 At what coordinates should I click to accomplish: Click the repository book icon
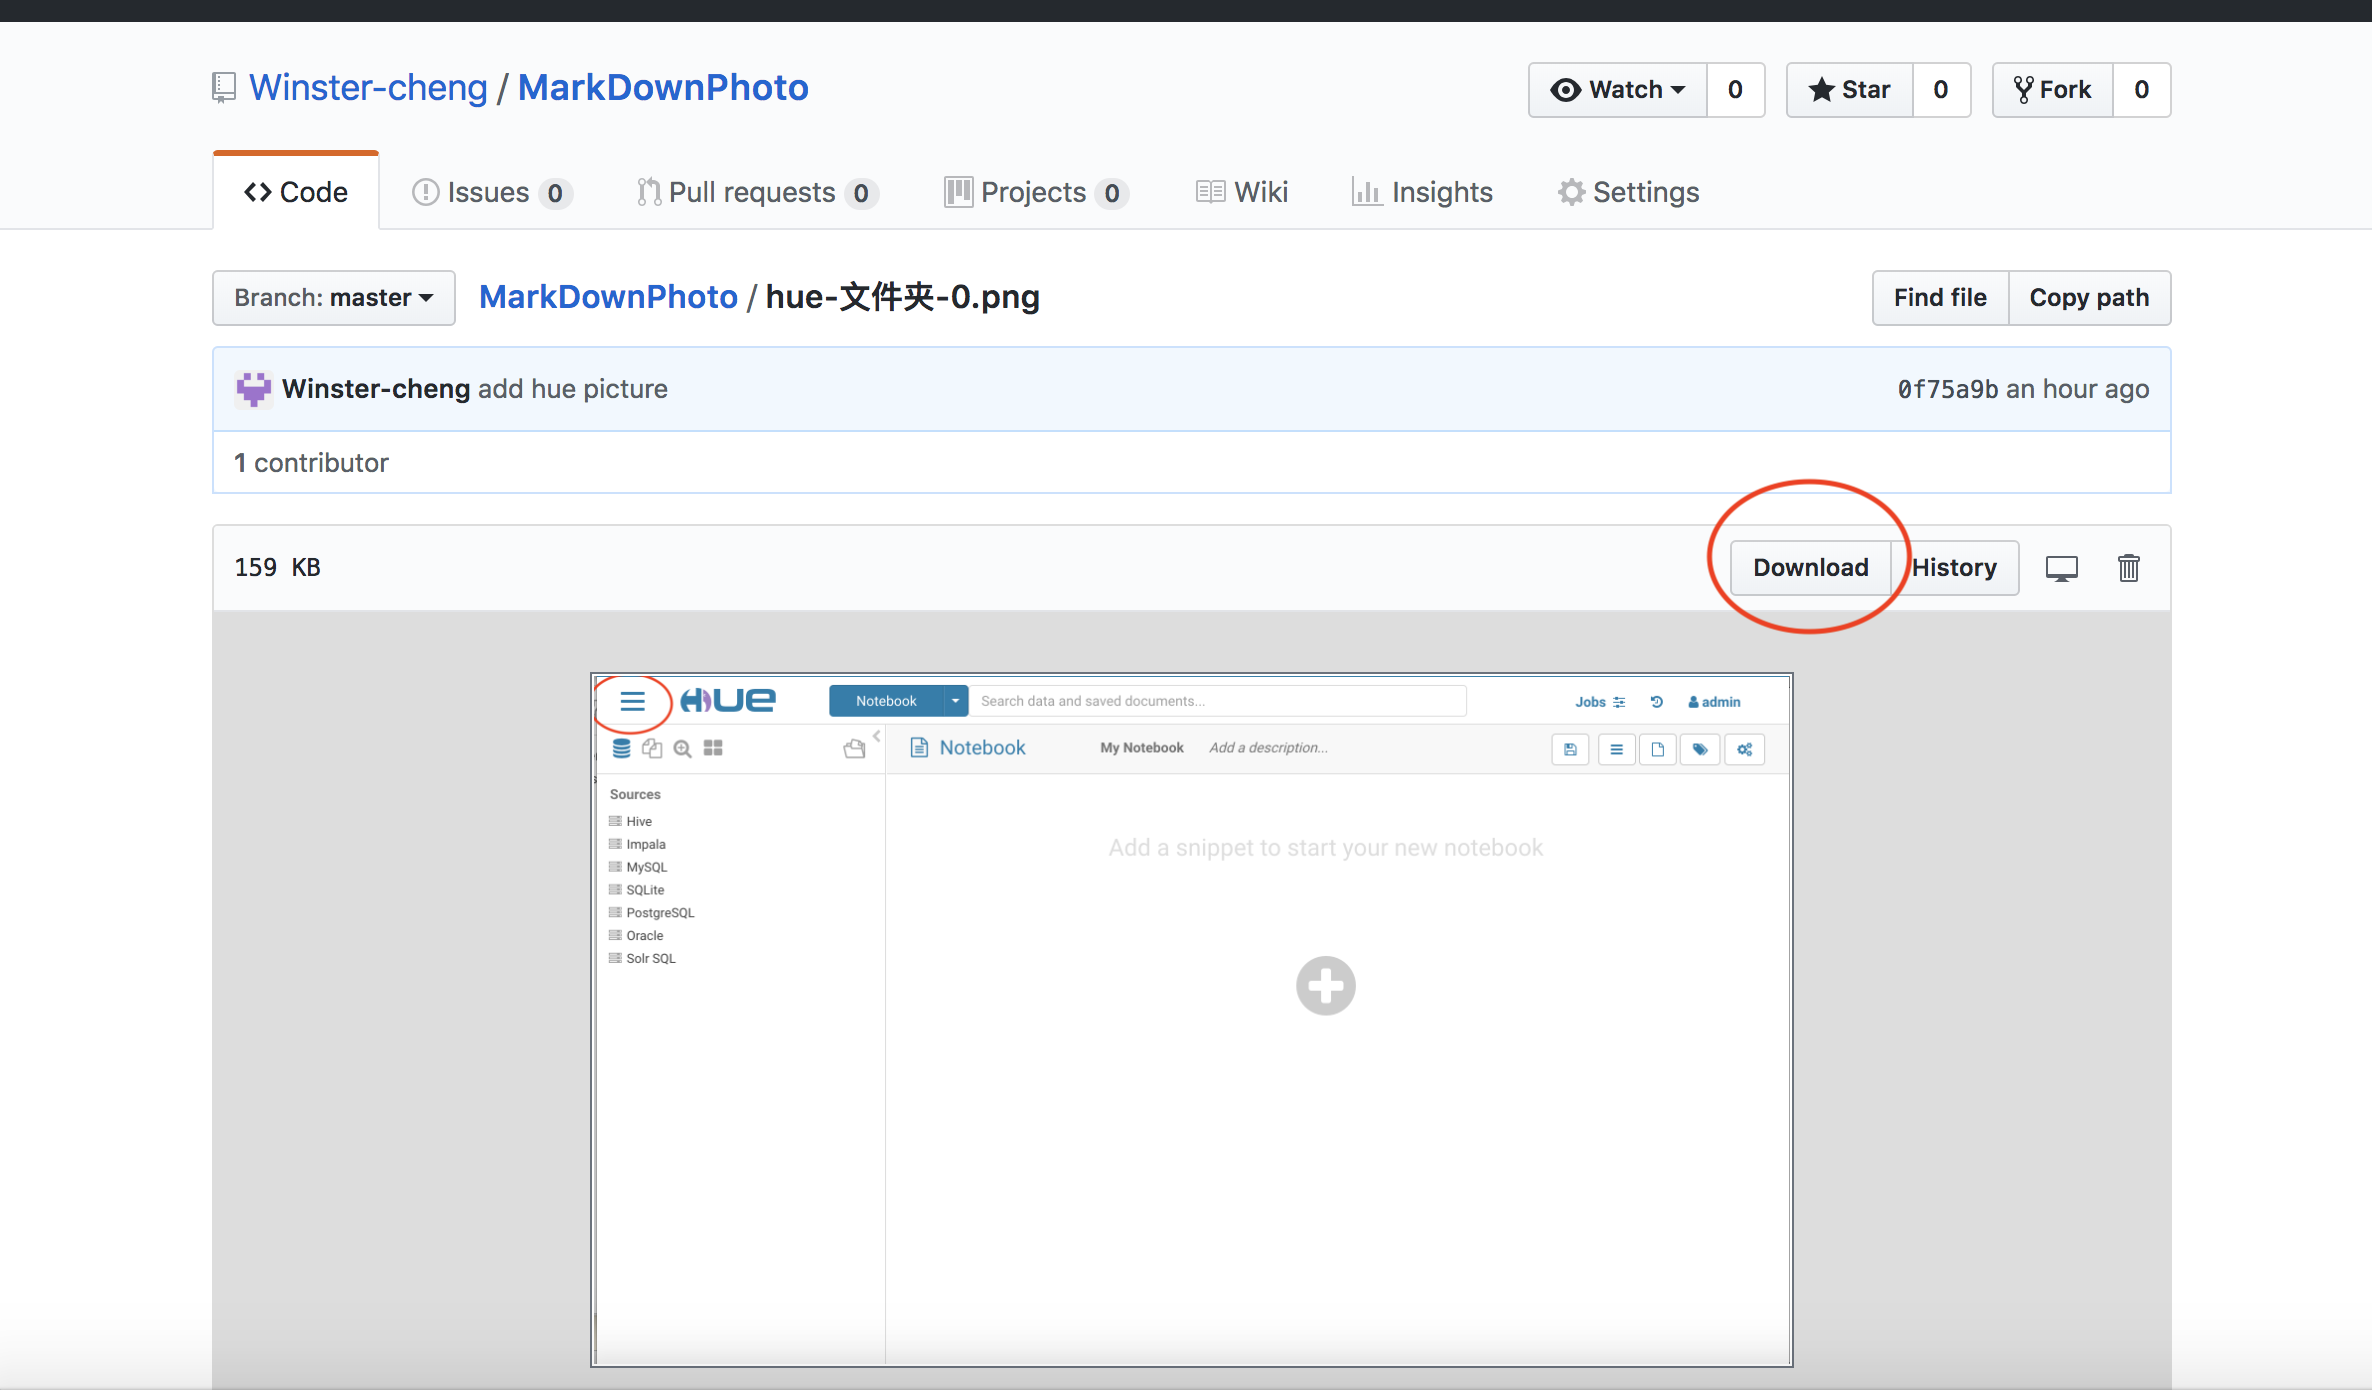coord(224,88)
